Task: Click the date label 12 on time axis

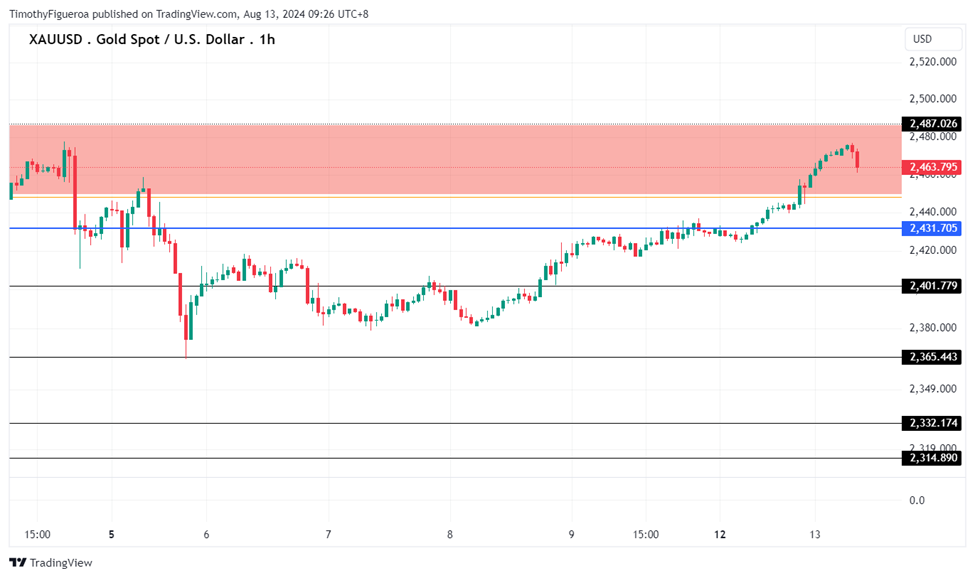Action: pos(720,535)
